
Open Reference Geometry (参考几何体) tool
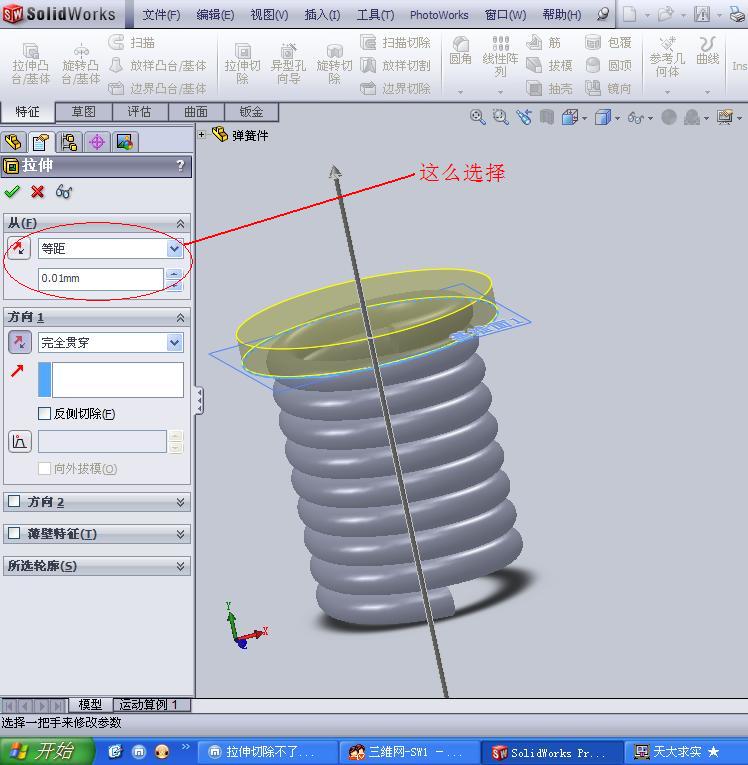click(667, 57)
